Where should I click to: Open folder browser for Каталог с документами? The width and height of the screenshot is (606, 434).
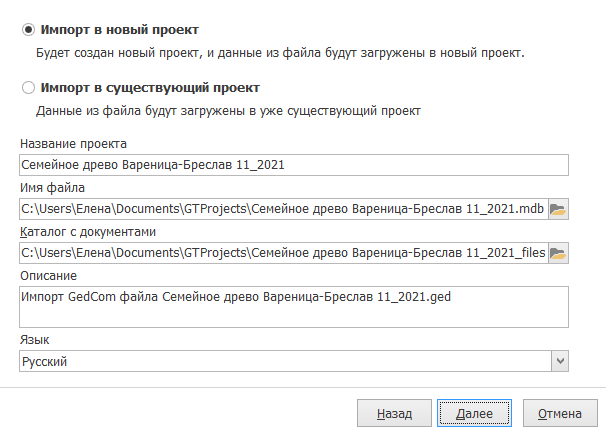[558, 253]
